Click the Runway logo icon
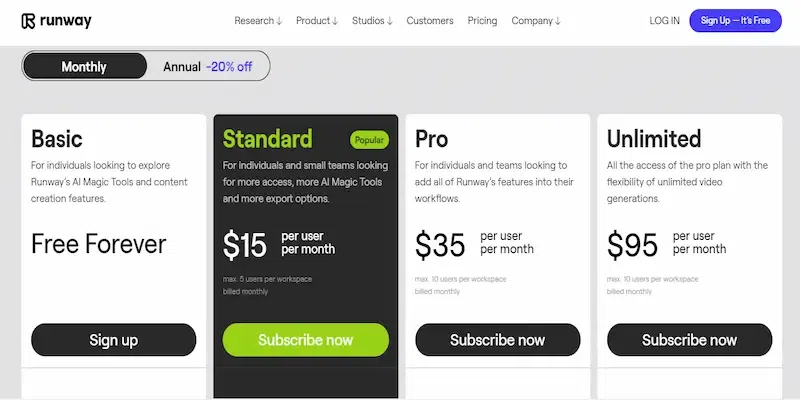 [29, 20]
